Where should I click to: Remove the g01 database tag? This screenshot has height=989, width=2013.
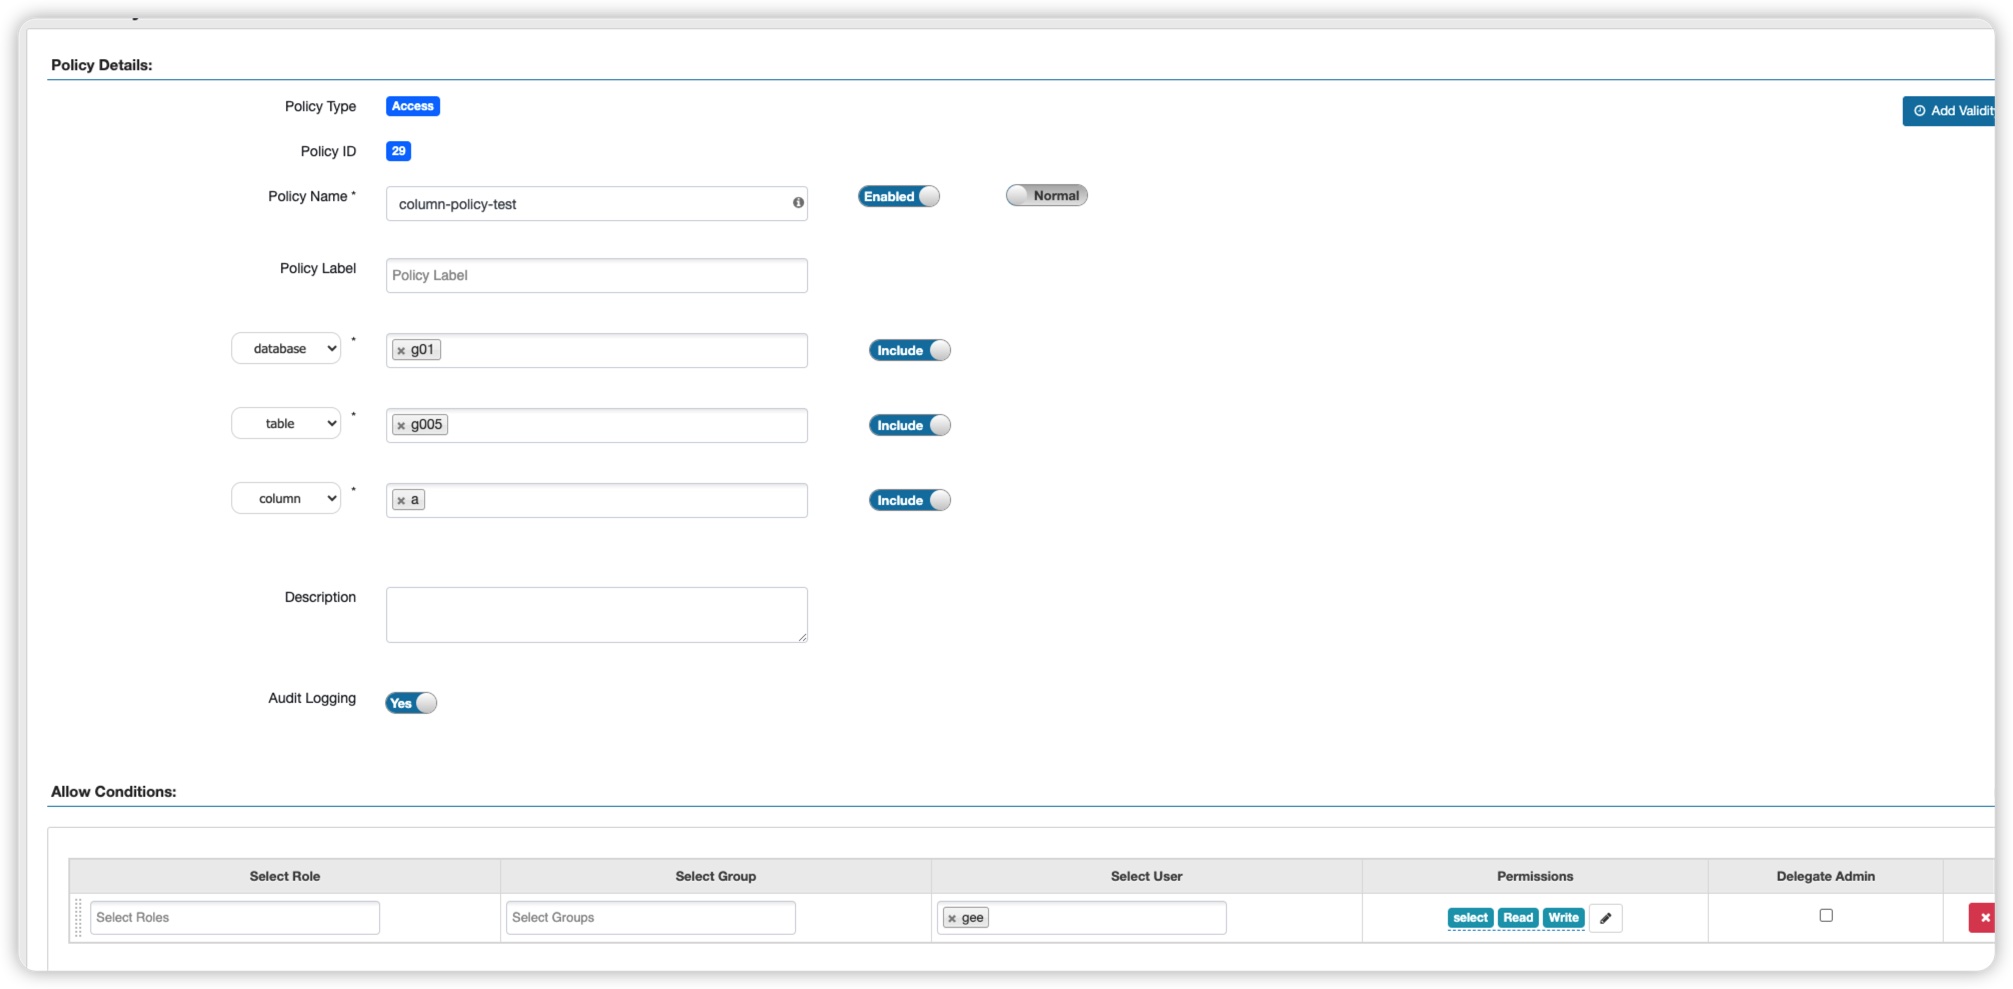point(401,351)
